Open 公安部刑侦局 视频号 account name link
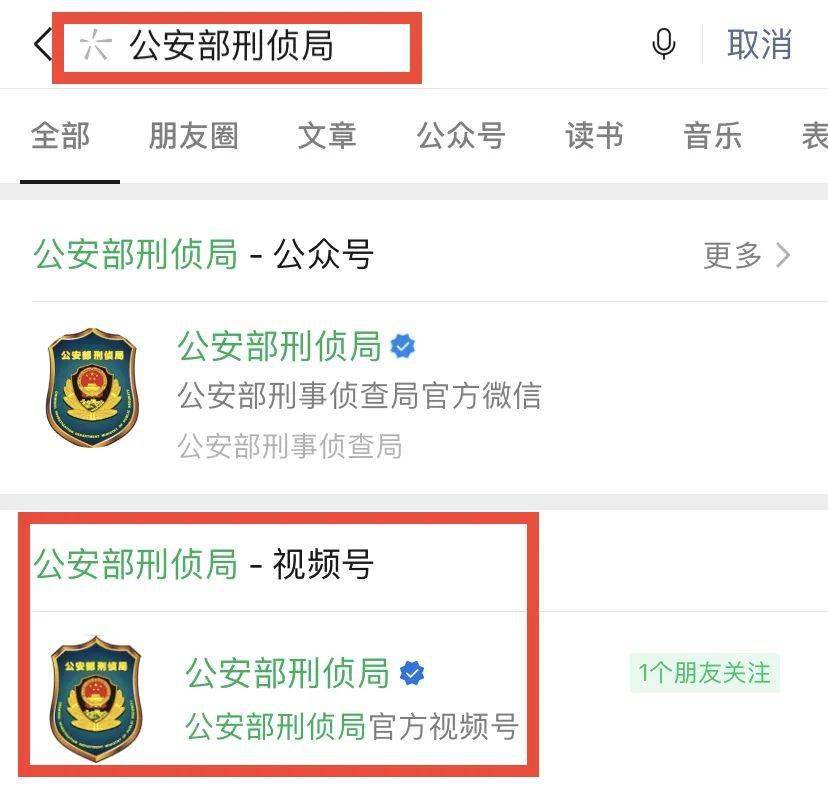The height and width of the screenshot is (789, 828). pos(288,673)
